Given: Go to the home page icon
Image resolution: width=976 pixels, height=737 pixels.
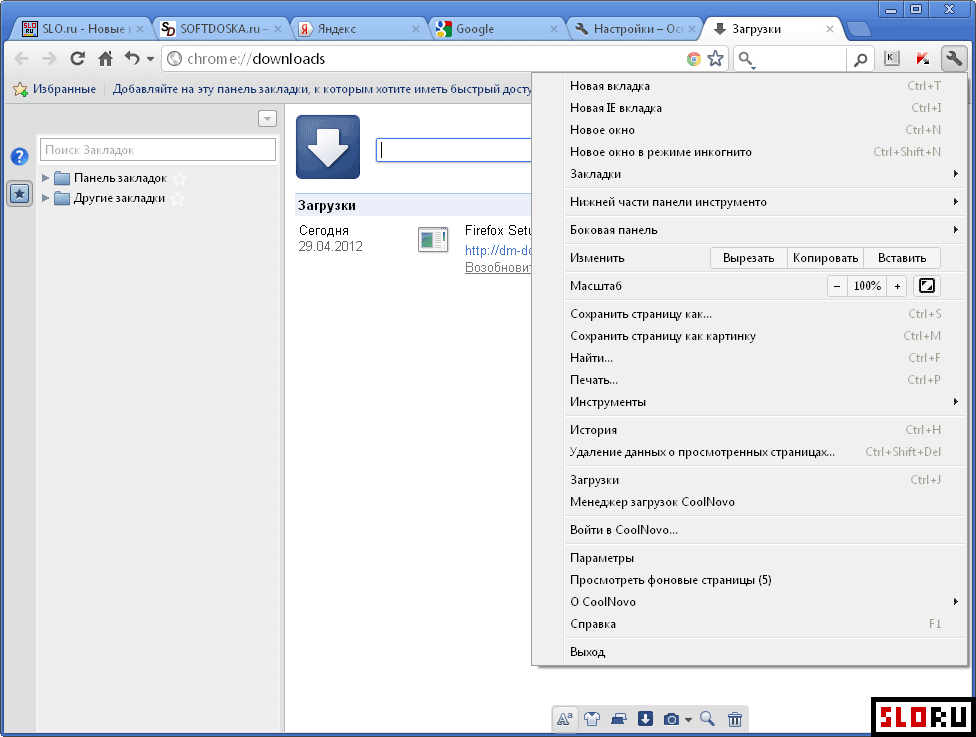Looking at the screenshot, I should point(106,59).
